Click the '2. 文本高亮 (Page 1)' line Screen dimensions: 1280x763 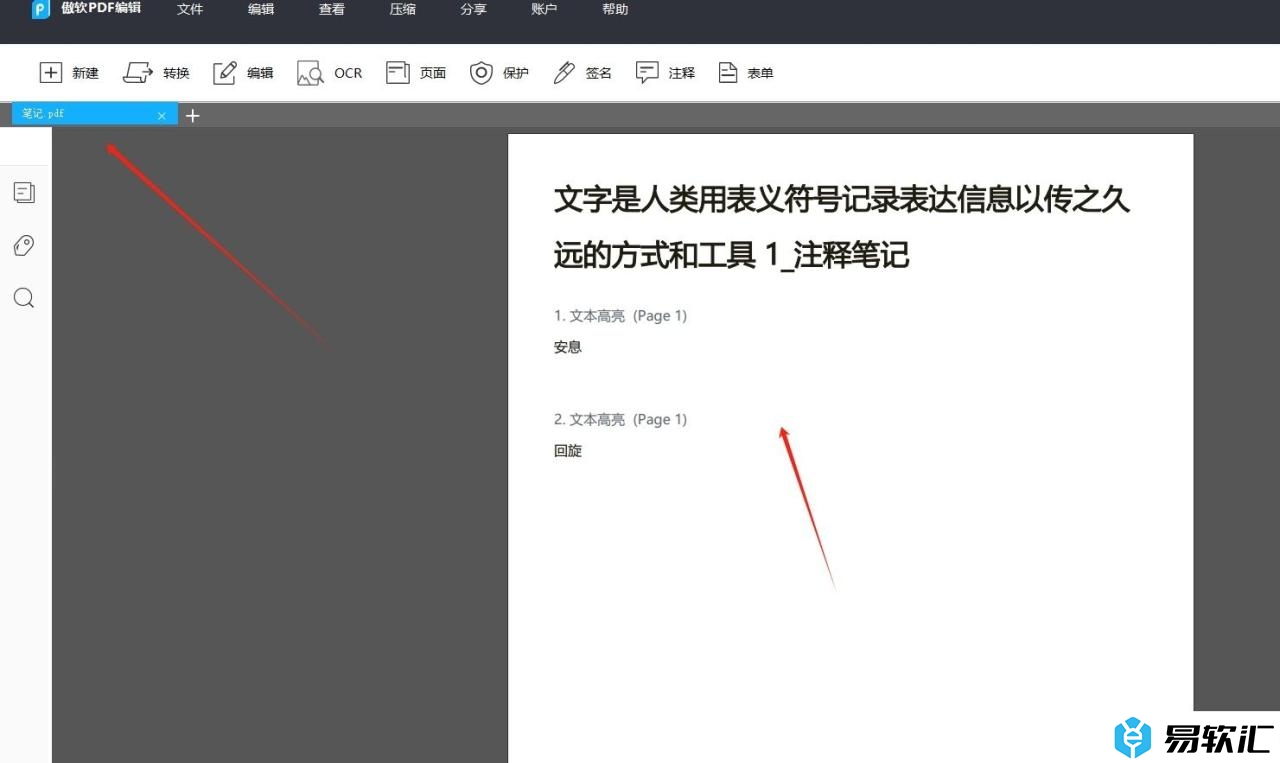[621, 420]
